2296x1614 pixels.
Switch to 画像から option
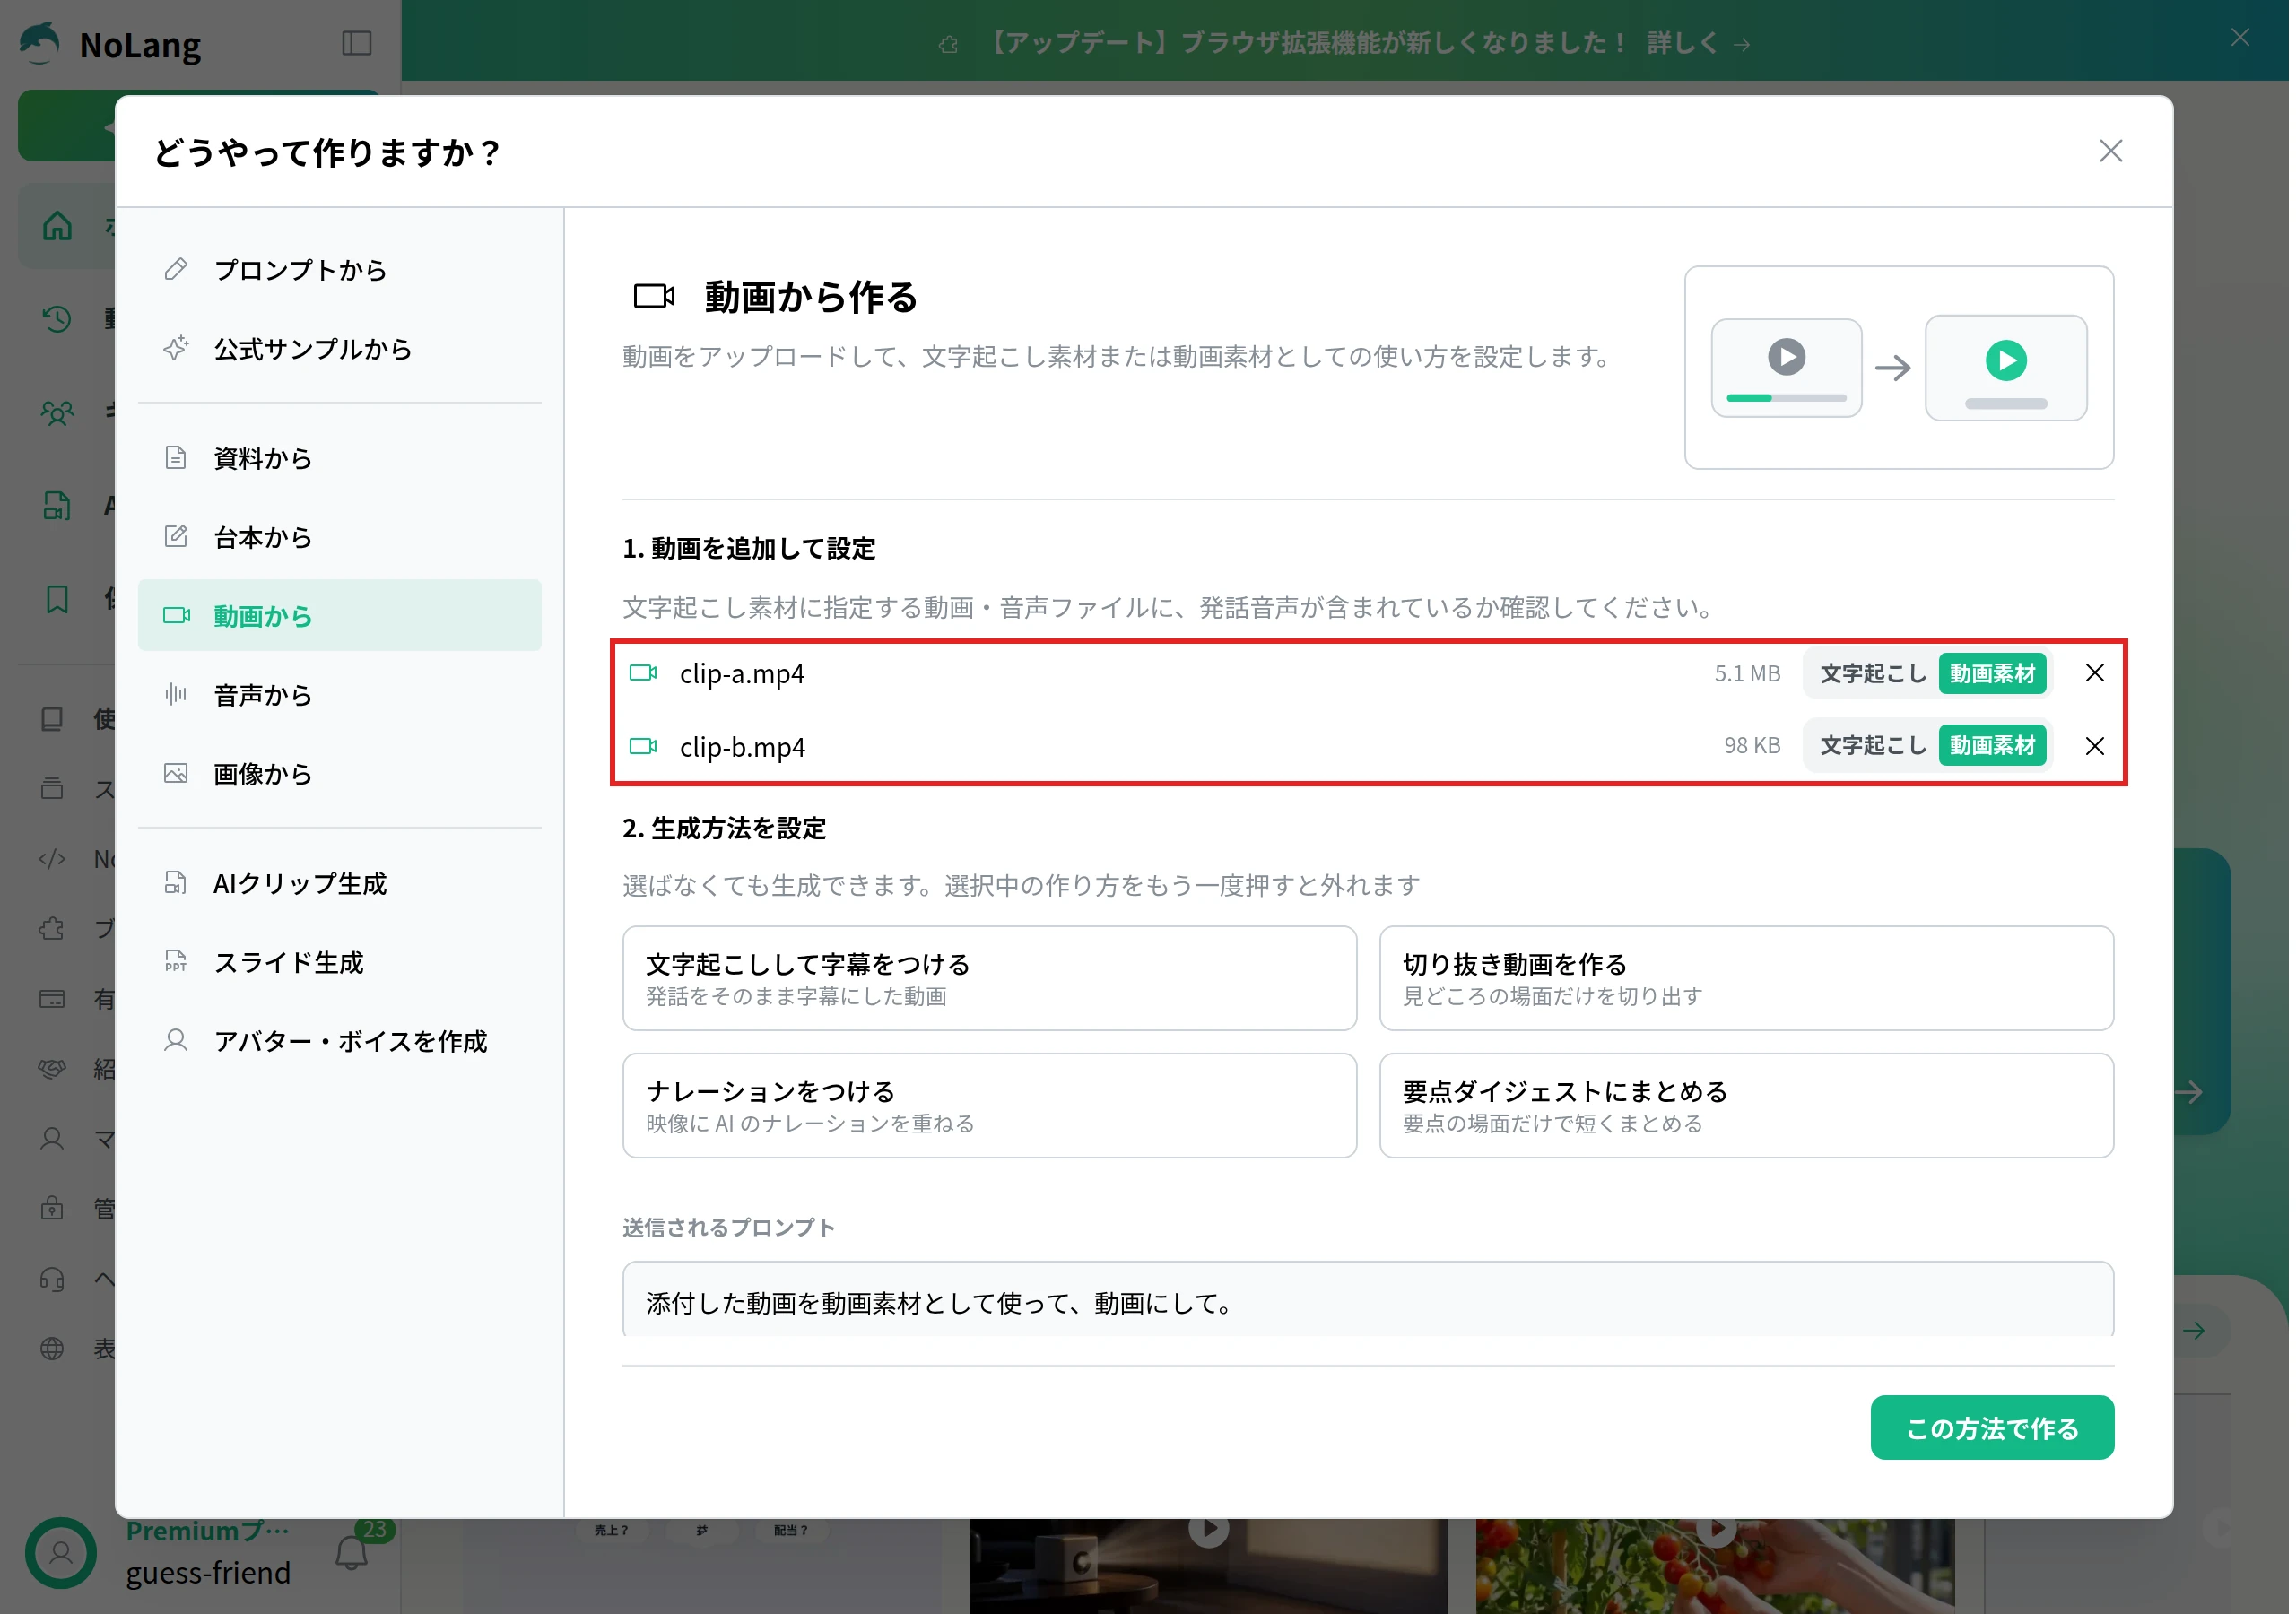point(340,774)
